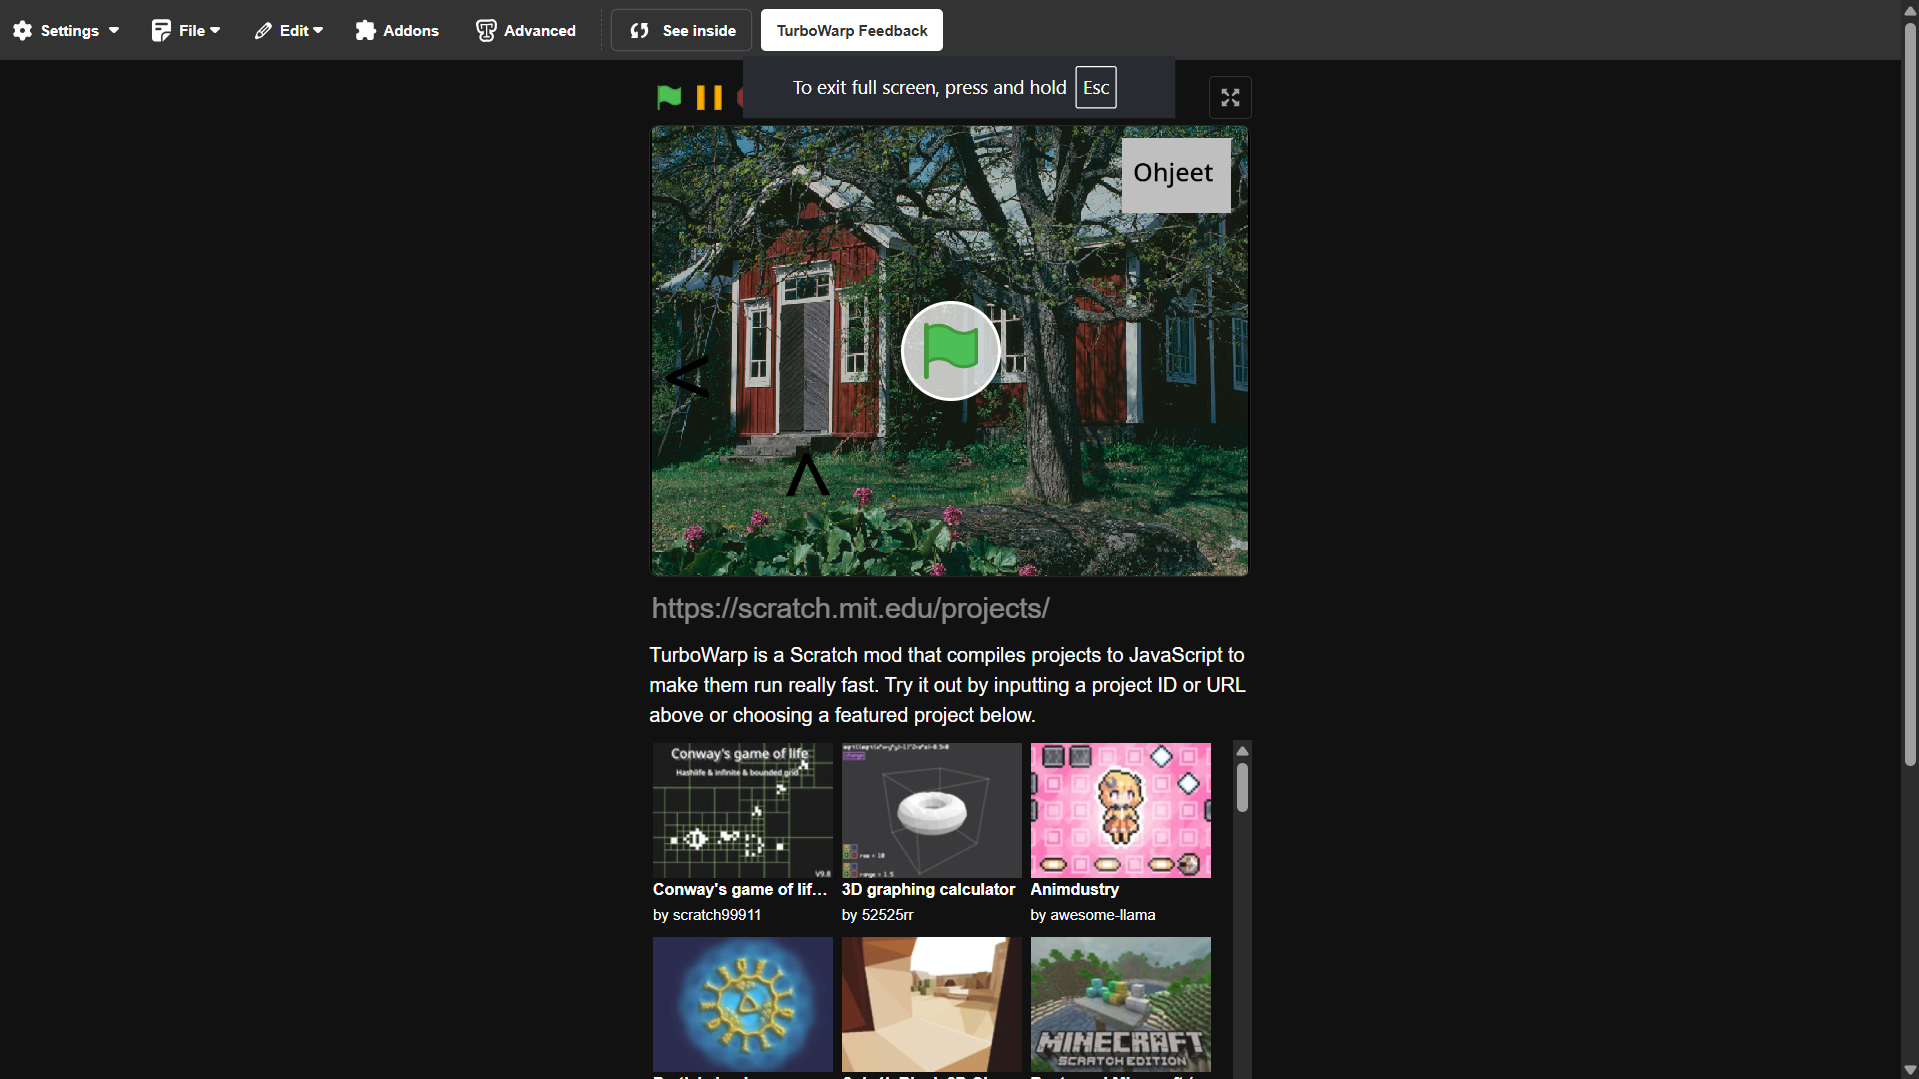1919x1079 pixels.
Task: Click the featured projects scrollbar thumb
Action: pos(1242,788)
